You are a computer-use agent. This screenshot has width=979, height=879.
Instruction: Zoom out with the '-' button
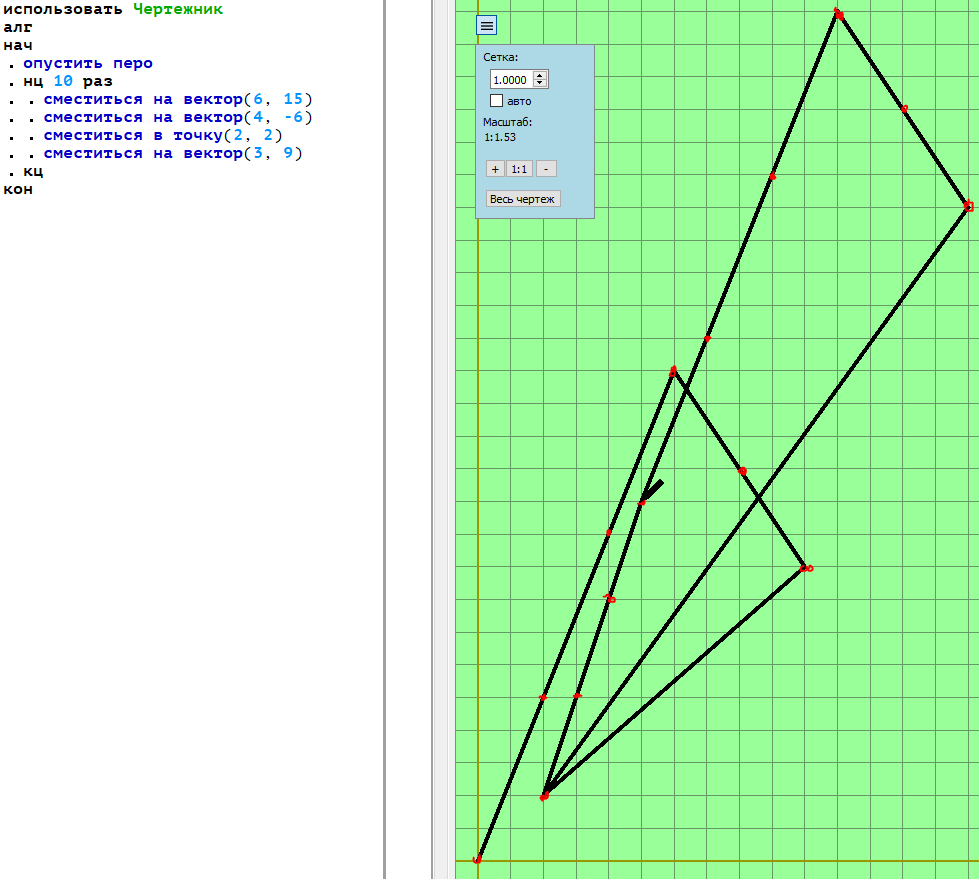[x=546, y=169]
